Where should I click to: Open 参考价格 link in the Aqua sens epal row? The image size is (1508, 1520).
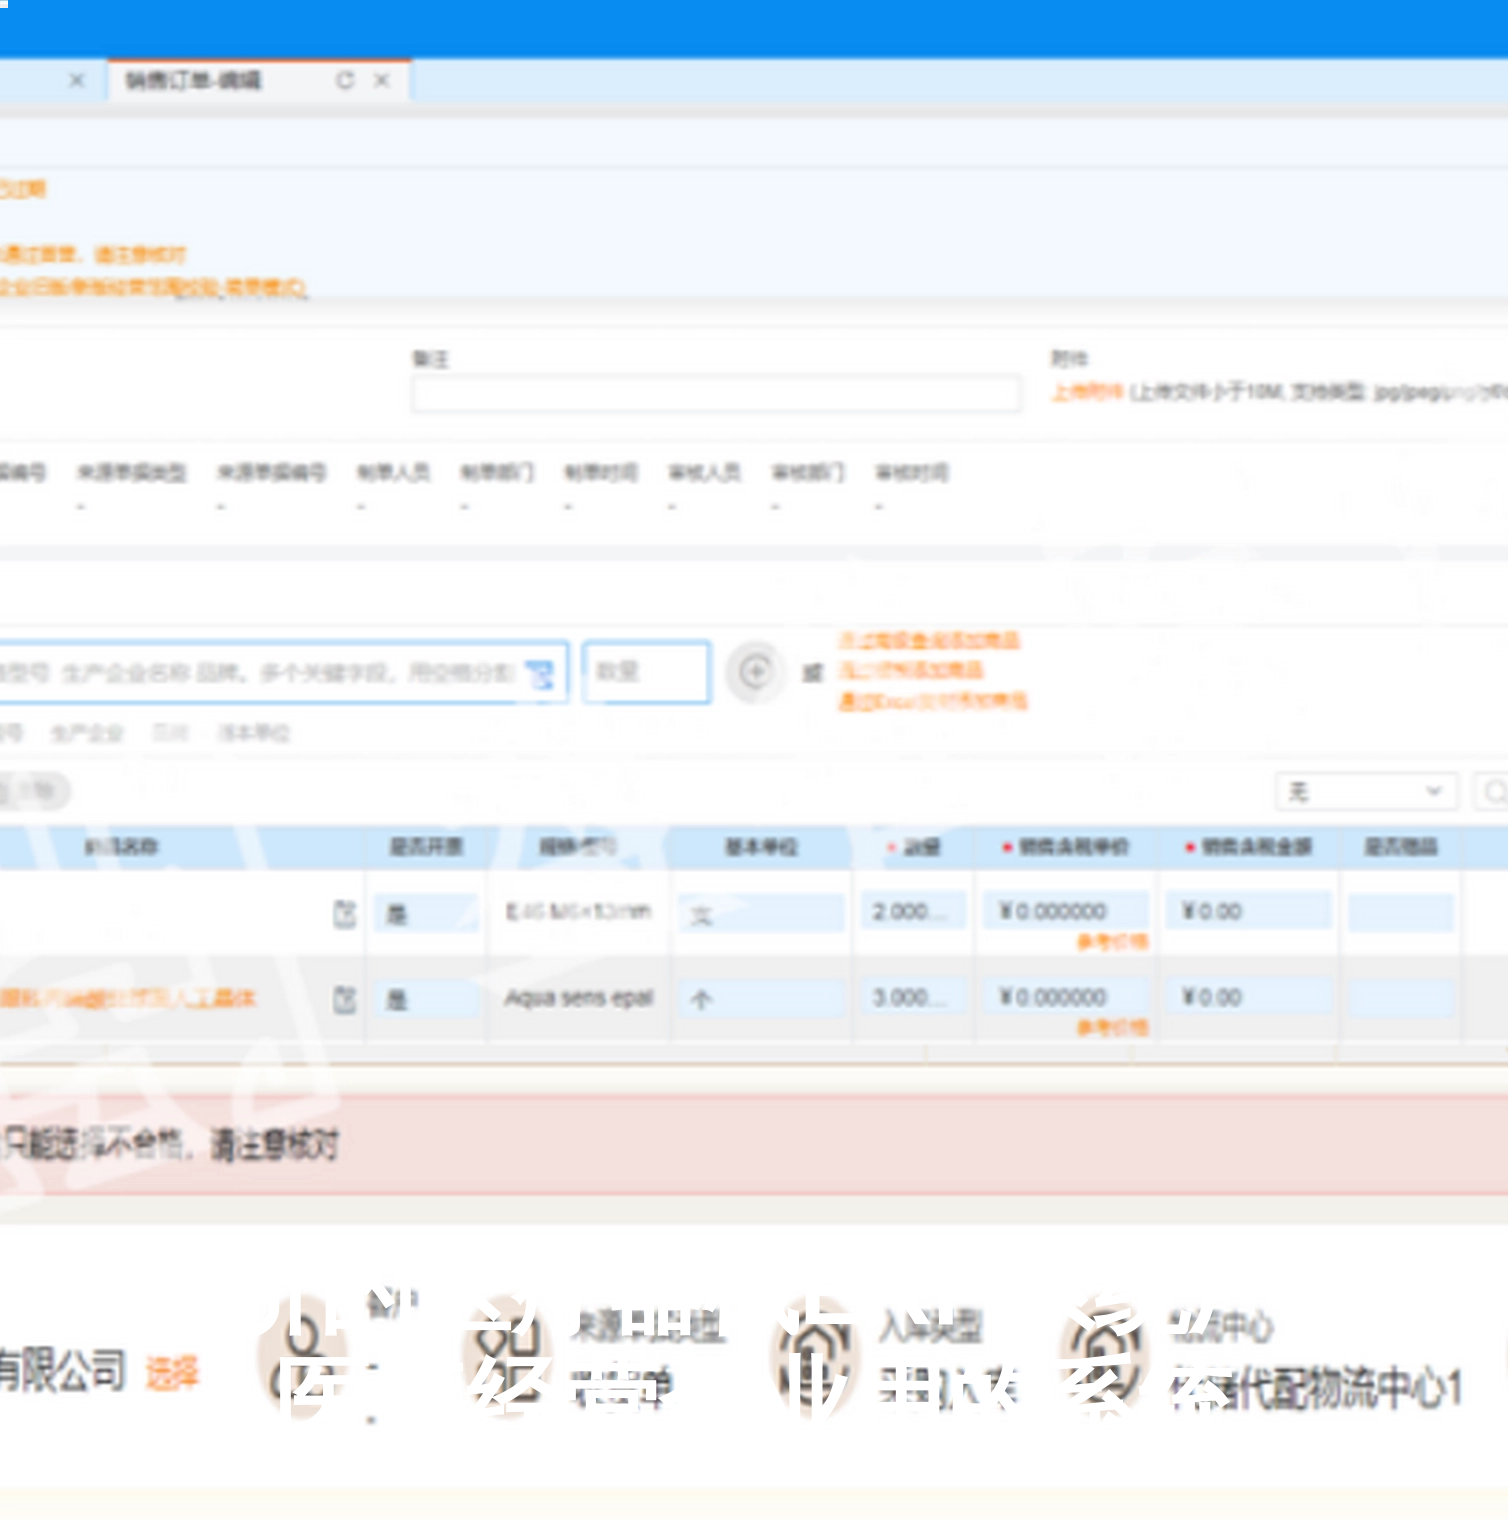(x=1112, y=1028)
